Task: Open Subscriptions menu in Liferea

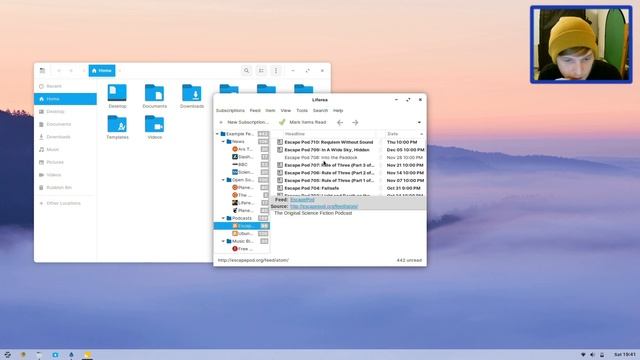Action: click(230, 111)
